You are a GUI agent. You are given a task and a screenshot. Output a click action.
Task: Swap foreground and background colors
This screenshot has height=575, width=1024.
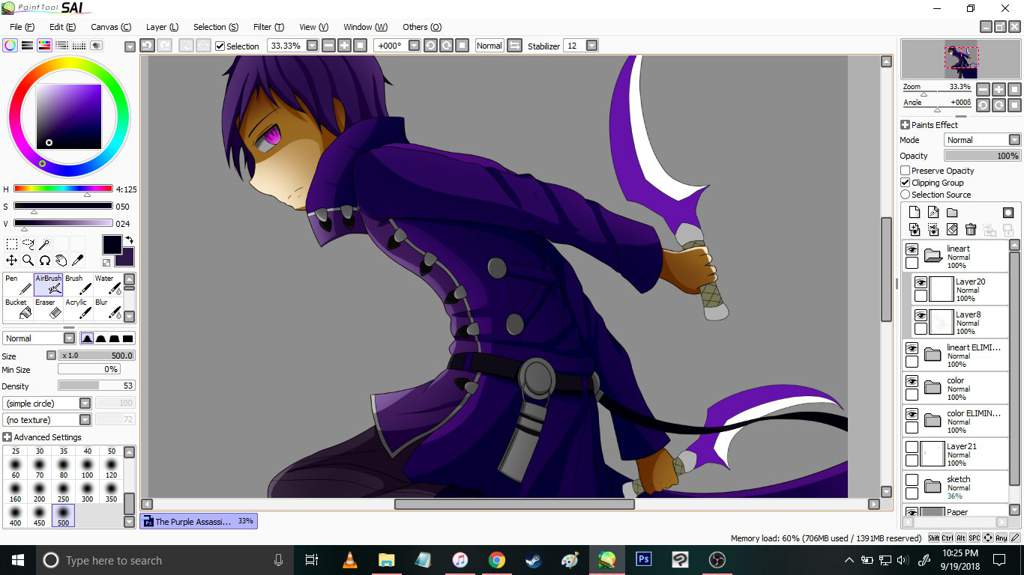(x=129, y=240)
